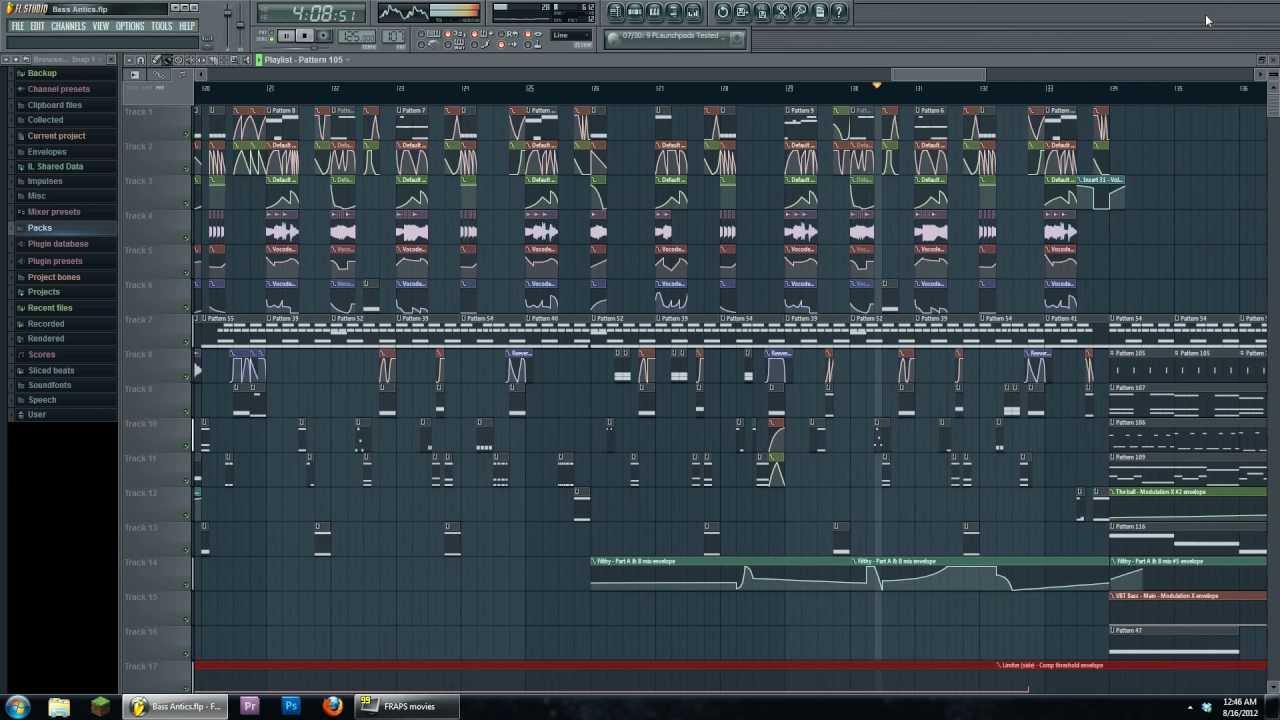This screenshot has height=720, width=1280.
Task: Toggle mute on Track 1
Action: click(186, 134)
